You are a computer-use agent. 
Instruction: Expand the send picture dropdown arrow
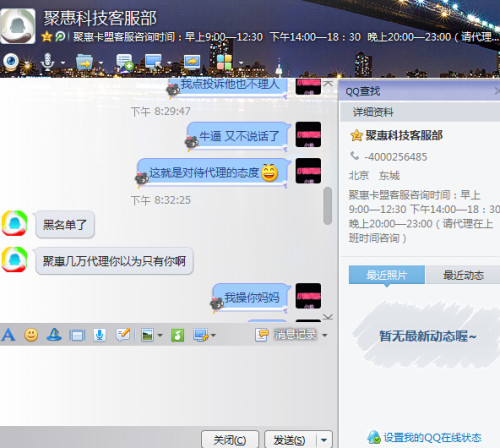pyautogui.click(x=160, y=335)
